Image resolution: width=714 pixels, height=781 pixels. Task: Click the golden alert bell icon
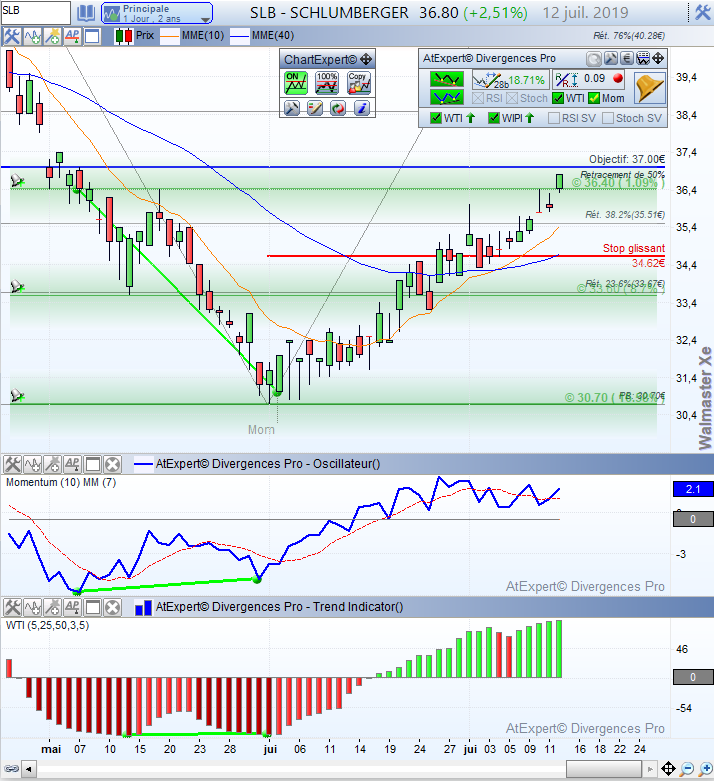(x=650, y=88)
